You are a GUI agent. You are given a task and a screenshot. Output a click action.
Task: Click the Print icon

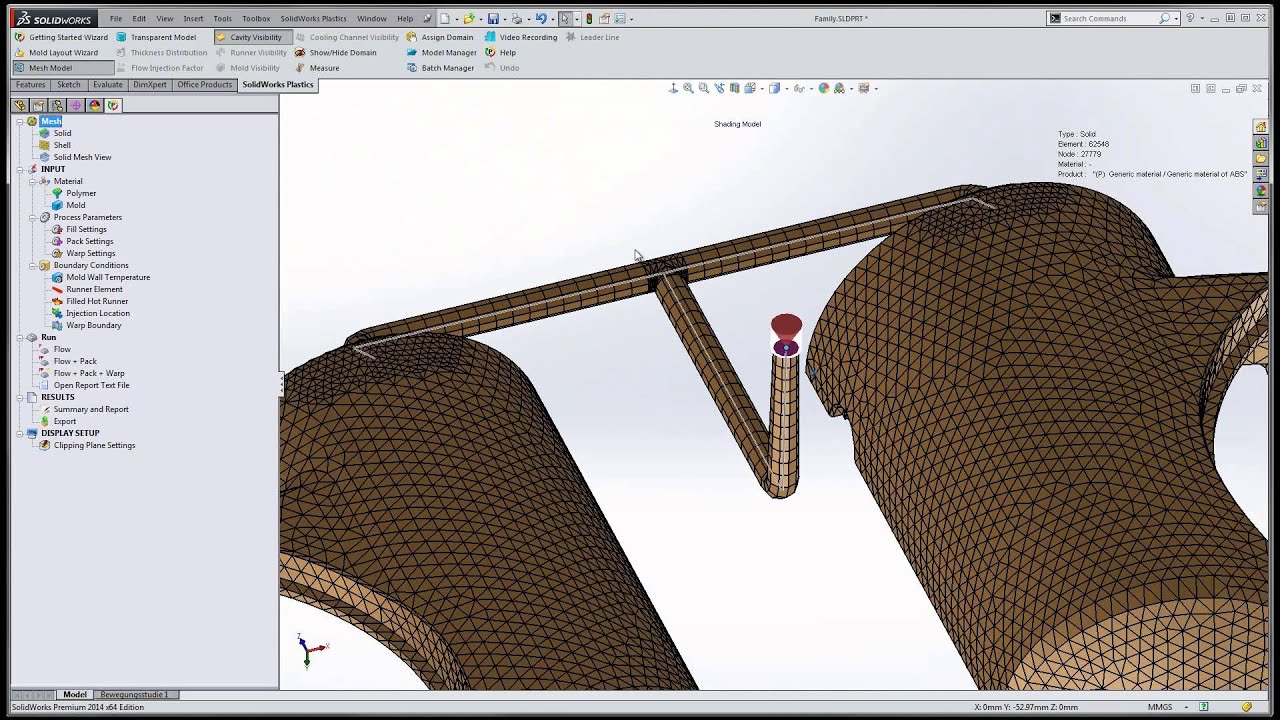(x=516, y=18)
